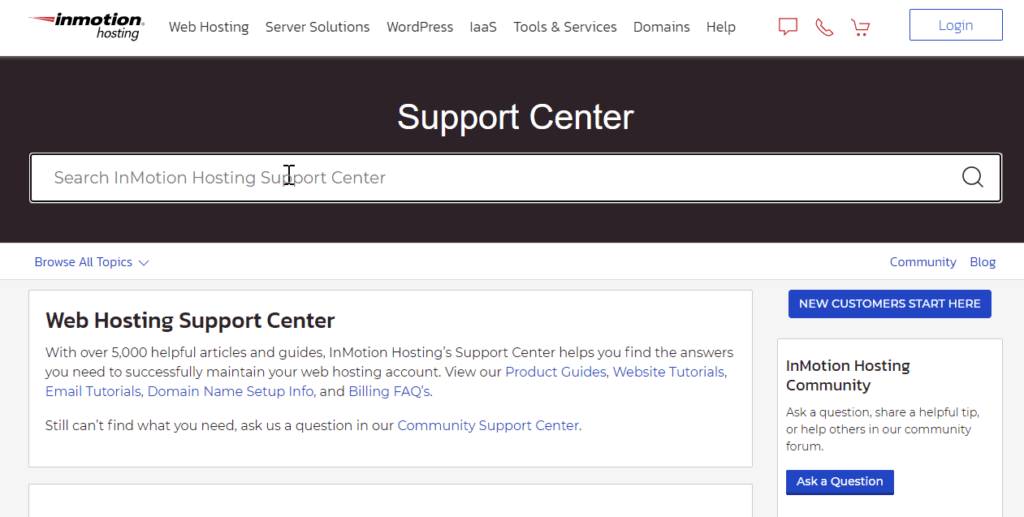The height and width of the screenshot is (517, 1024).
Task: Open the live chat bubble icon
Action: click(788, 26)
